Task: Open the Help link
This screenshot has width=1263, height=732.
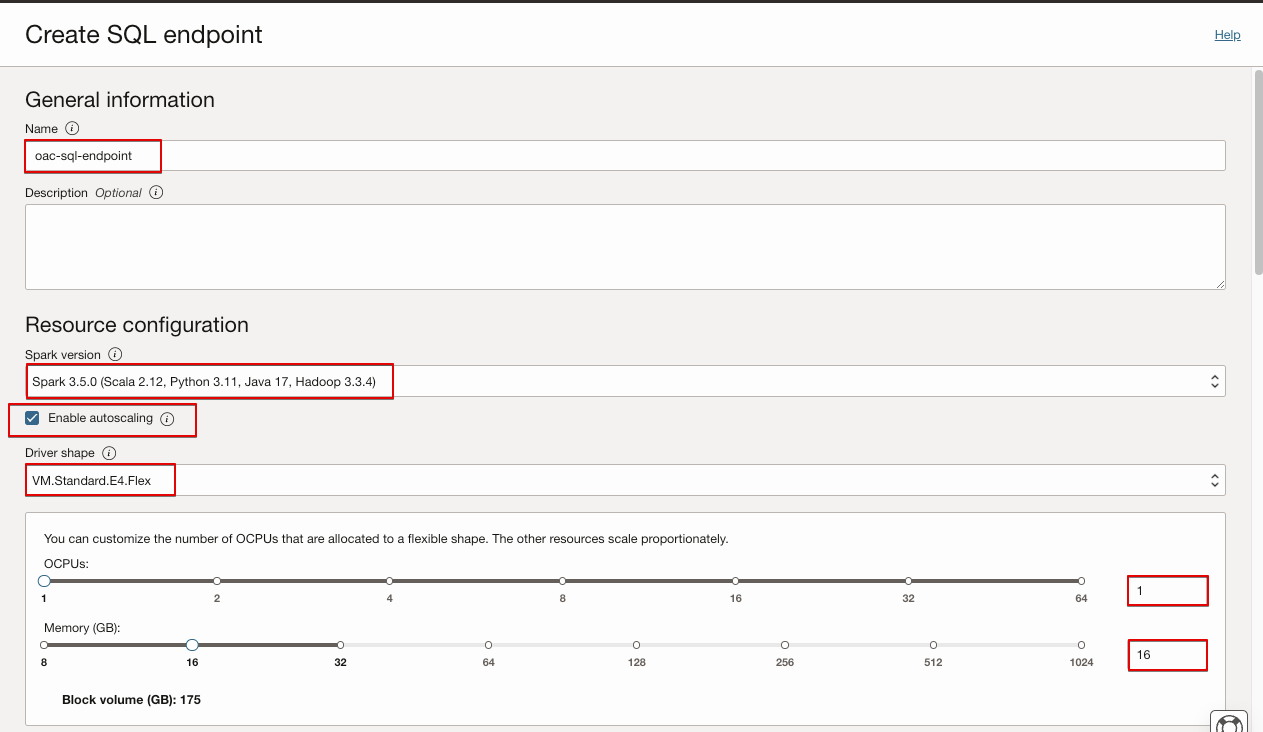Action: pos(1227,35)
